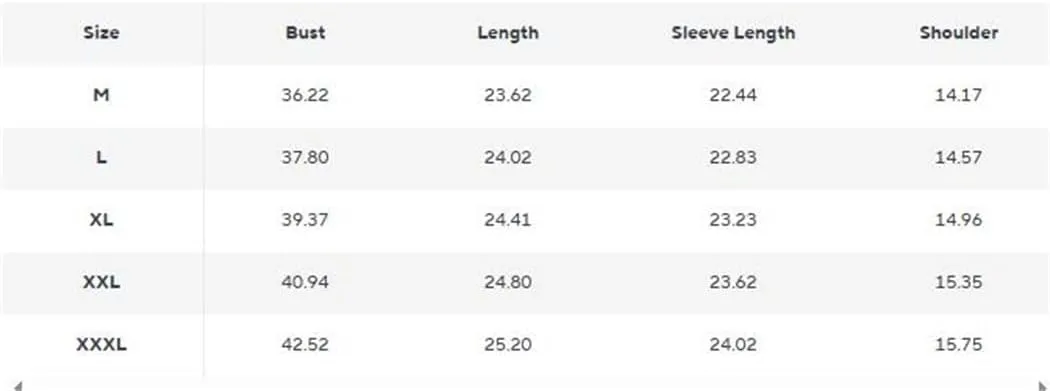Select the length value 24.41
The height and width of the screenshot is (391, 1050).
[x=508, y=220]
